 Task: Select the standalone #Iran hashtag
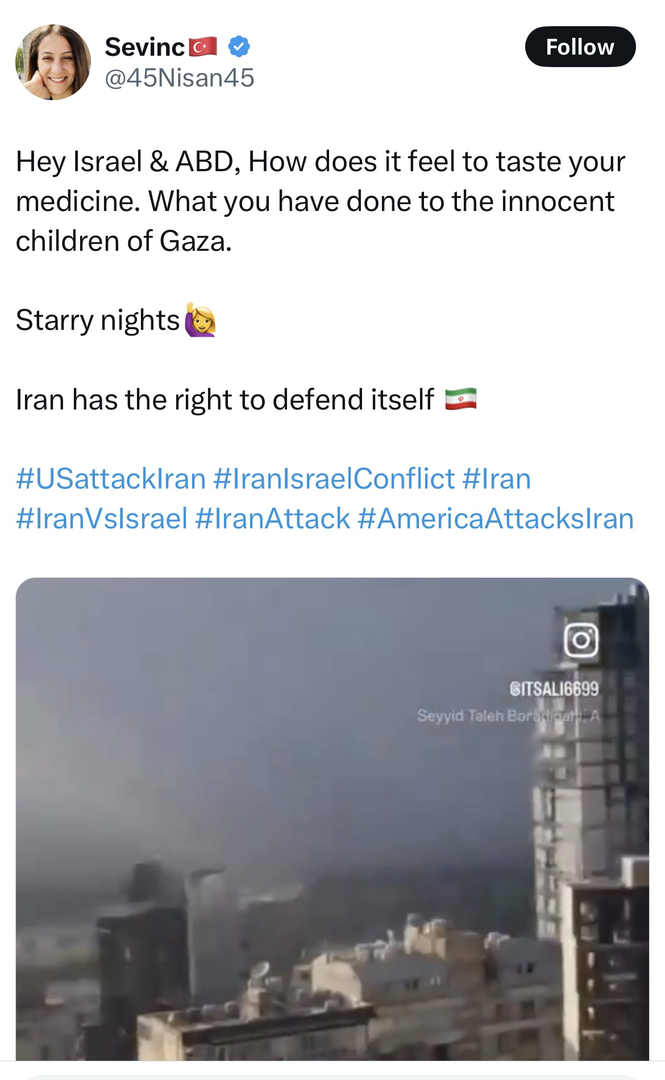coord(496,479)
